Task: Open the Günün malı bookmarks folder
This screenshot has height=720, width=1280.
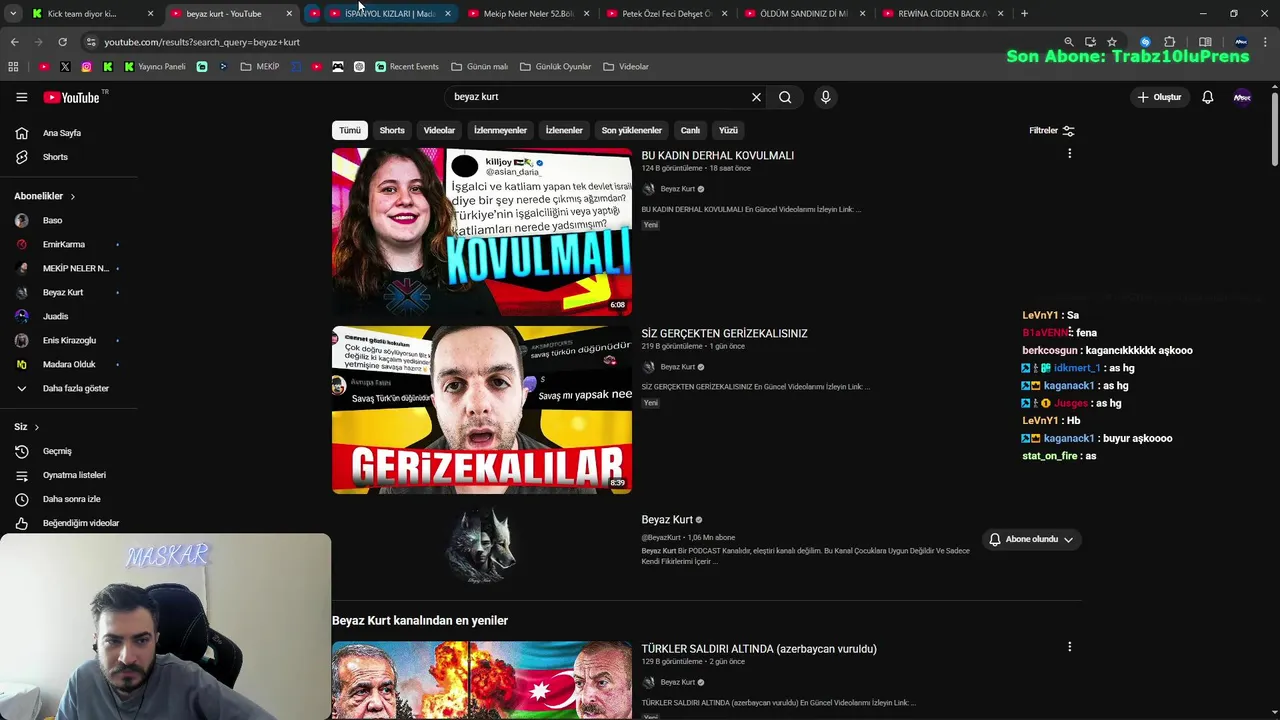Action: coord(479,67)
